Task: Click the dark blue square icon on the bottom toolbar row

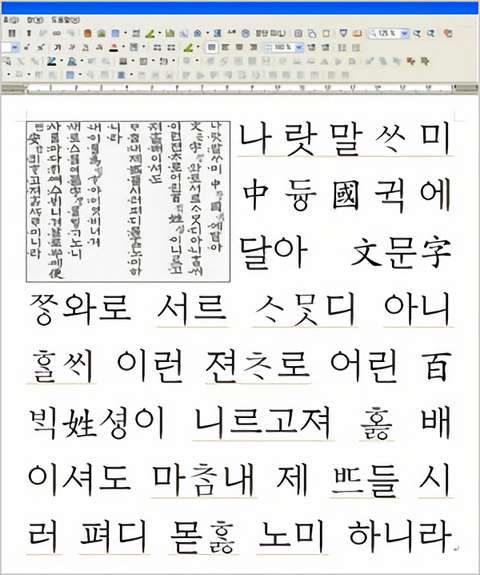Action: [x=121, y=75]
